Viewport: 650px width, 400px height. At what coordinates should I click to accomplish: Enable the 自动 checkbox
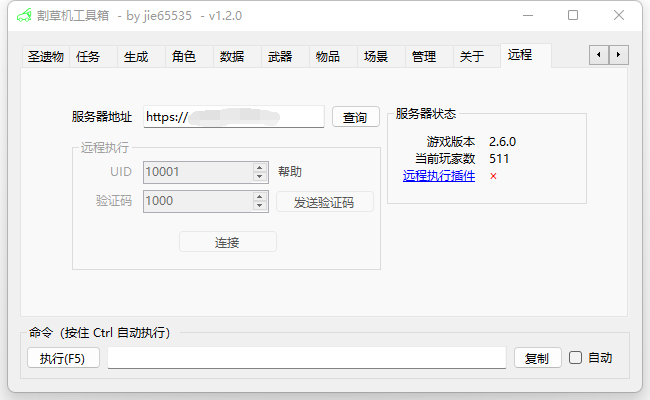click(x=575, y=358)
